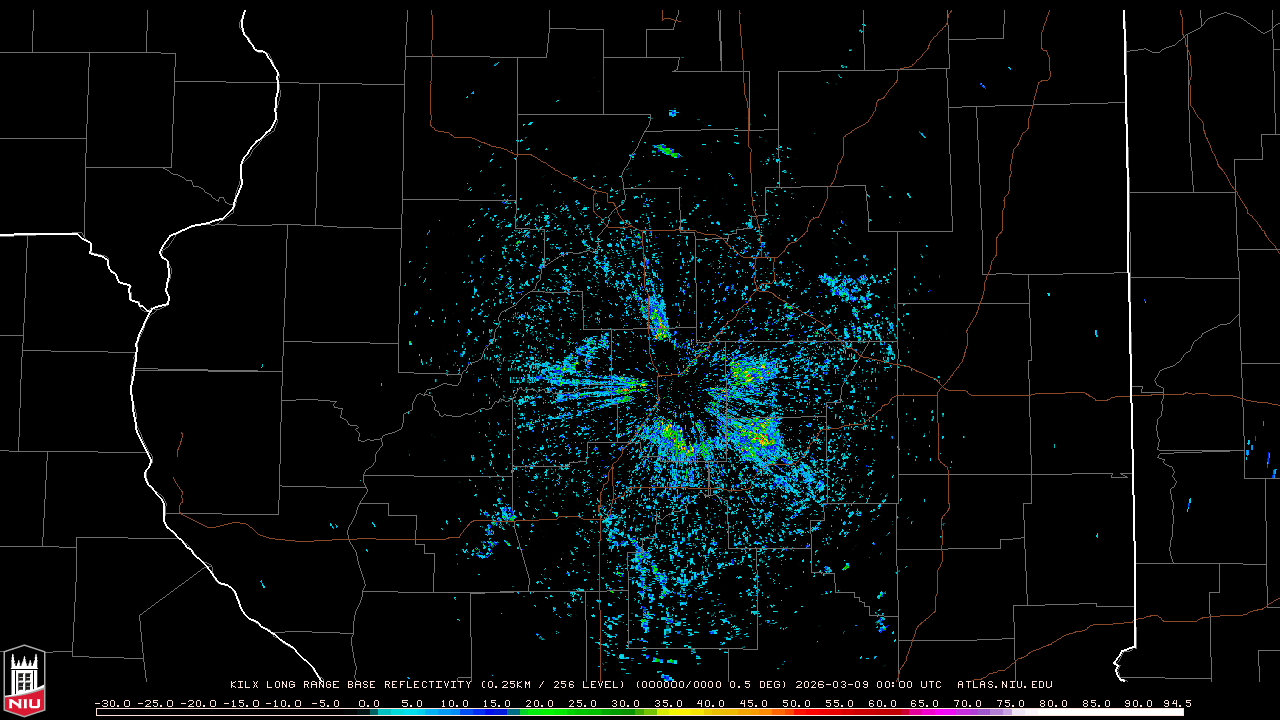Click the 50.0 dBZ label on the scale

[x=796, y=703]
